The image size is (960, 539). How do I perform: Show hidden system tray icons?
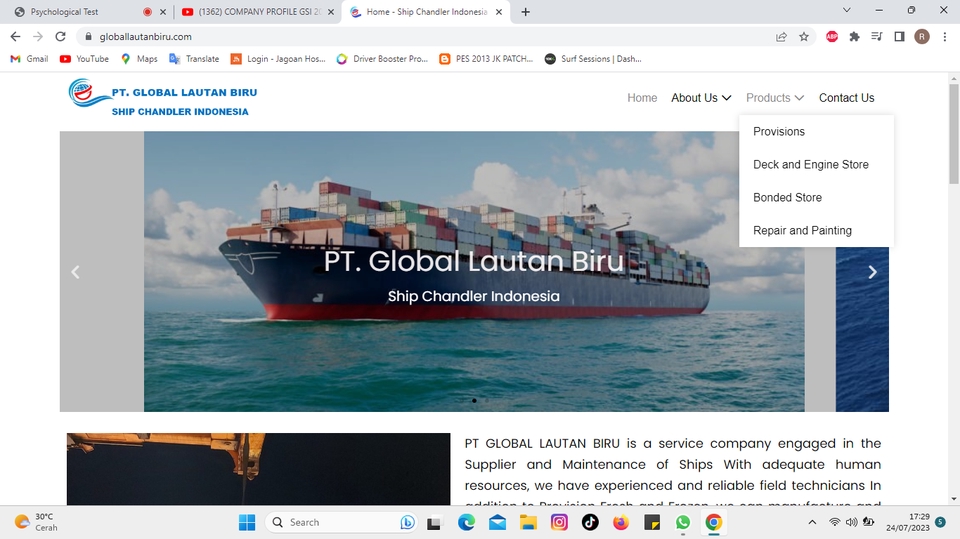pyautogui.click(x=812, y=522)
